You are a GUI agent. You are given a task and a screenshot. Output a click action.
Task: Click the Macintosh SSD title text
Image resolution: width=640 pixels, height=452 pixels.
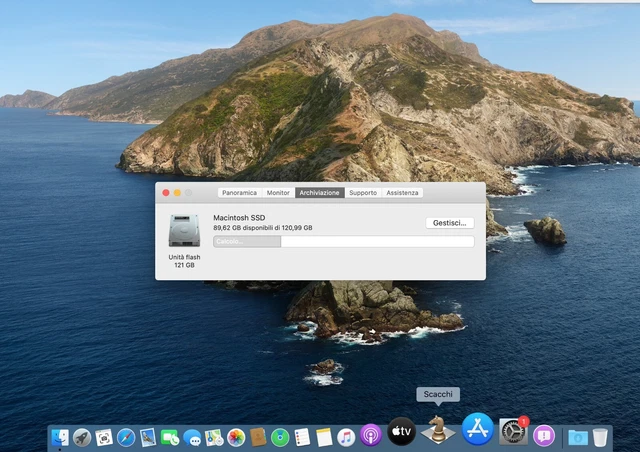coord(239,218)
